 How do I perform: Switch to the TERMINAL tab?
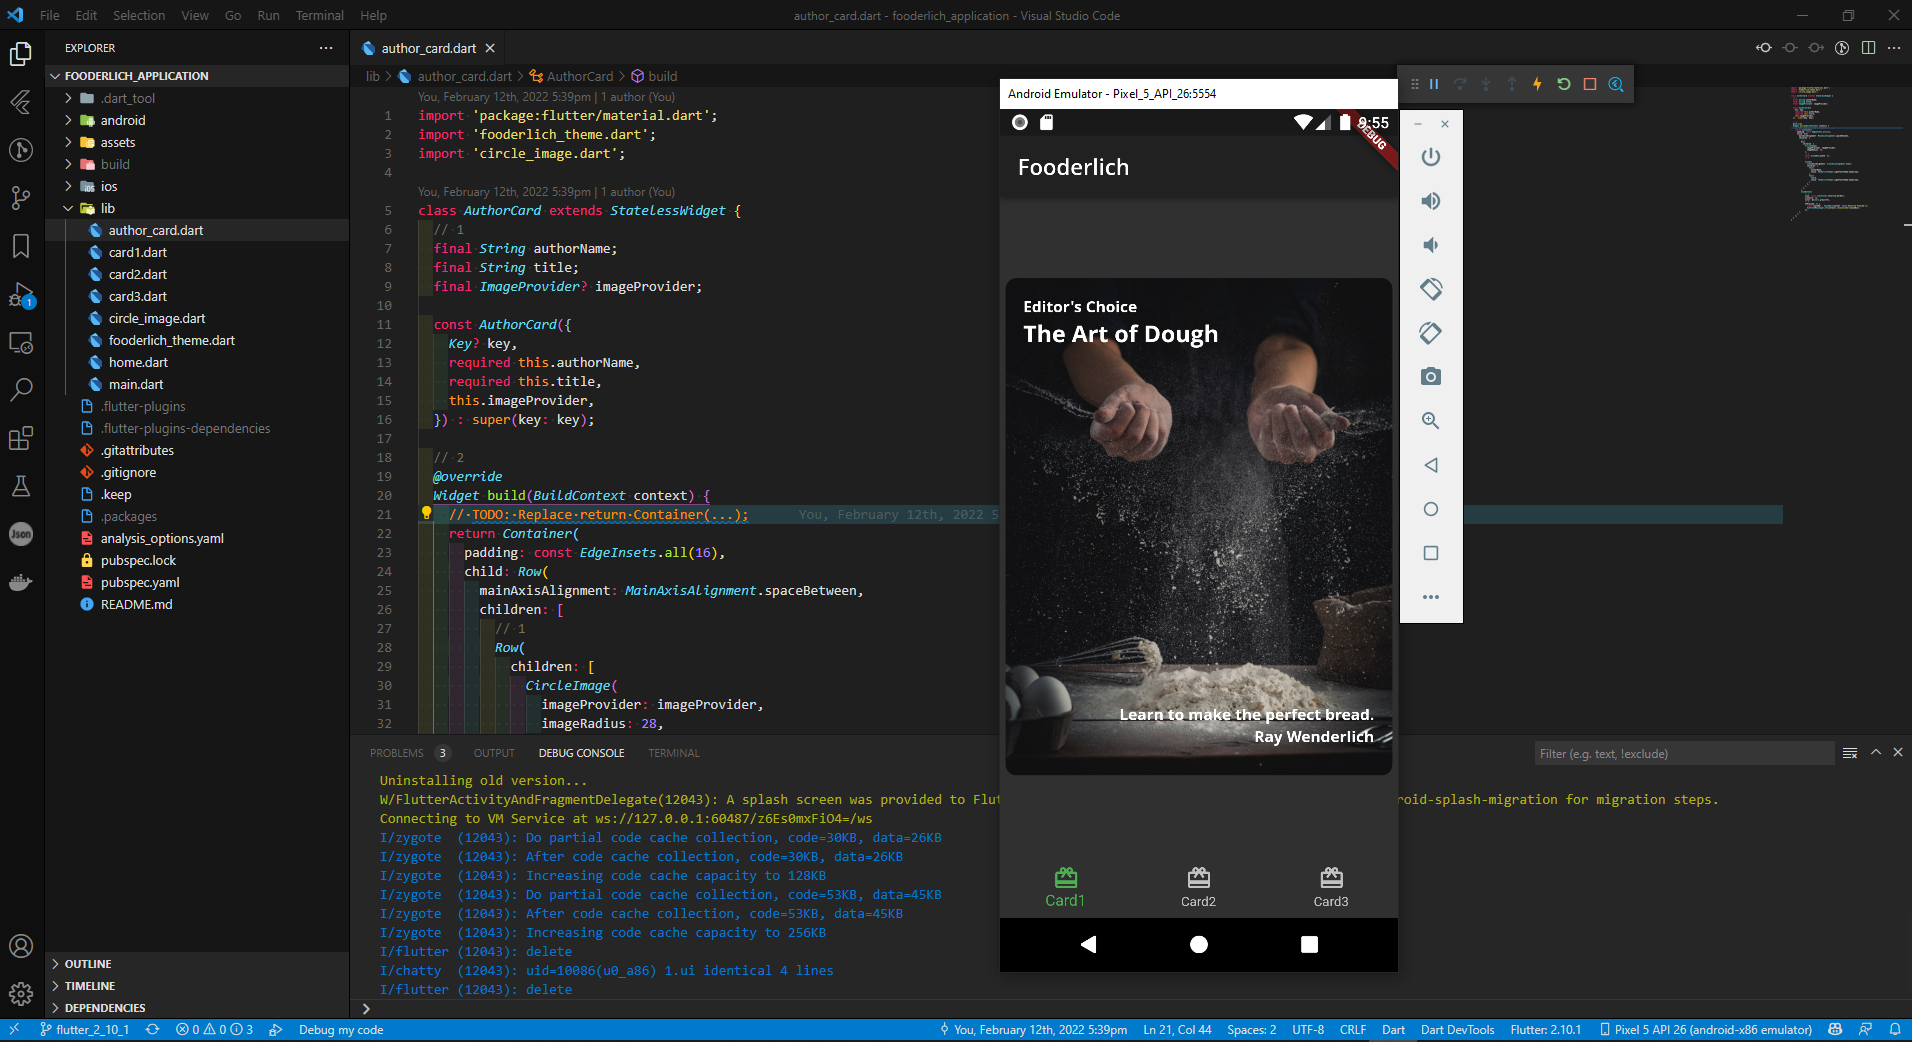673,752
